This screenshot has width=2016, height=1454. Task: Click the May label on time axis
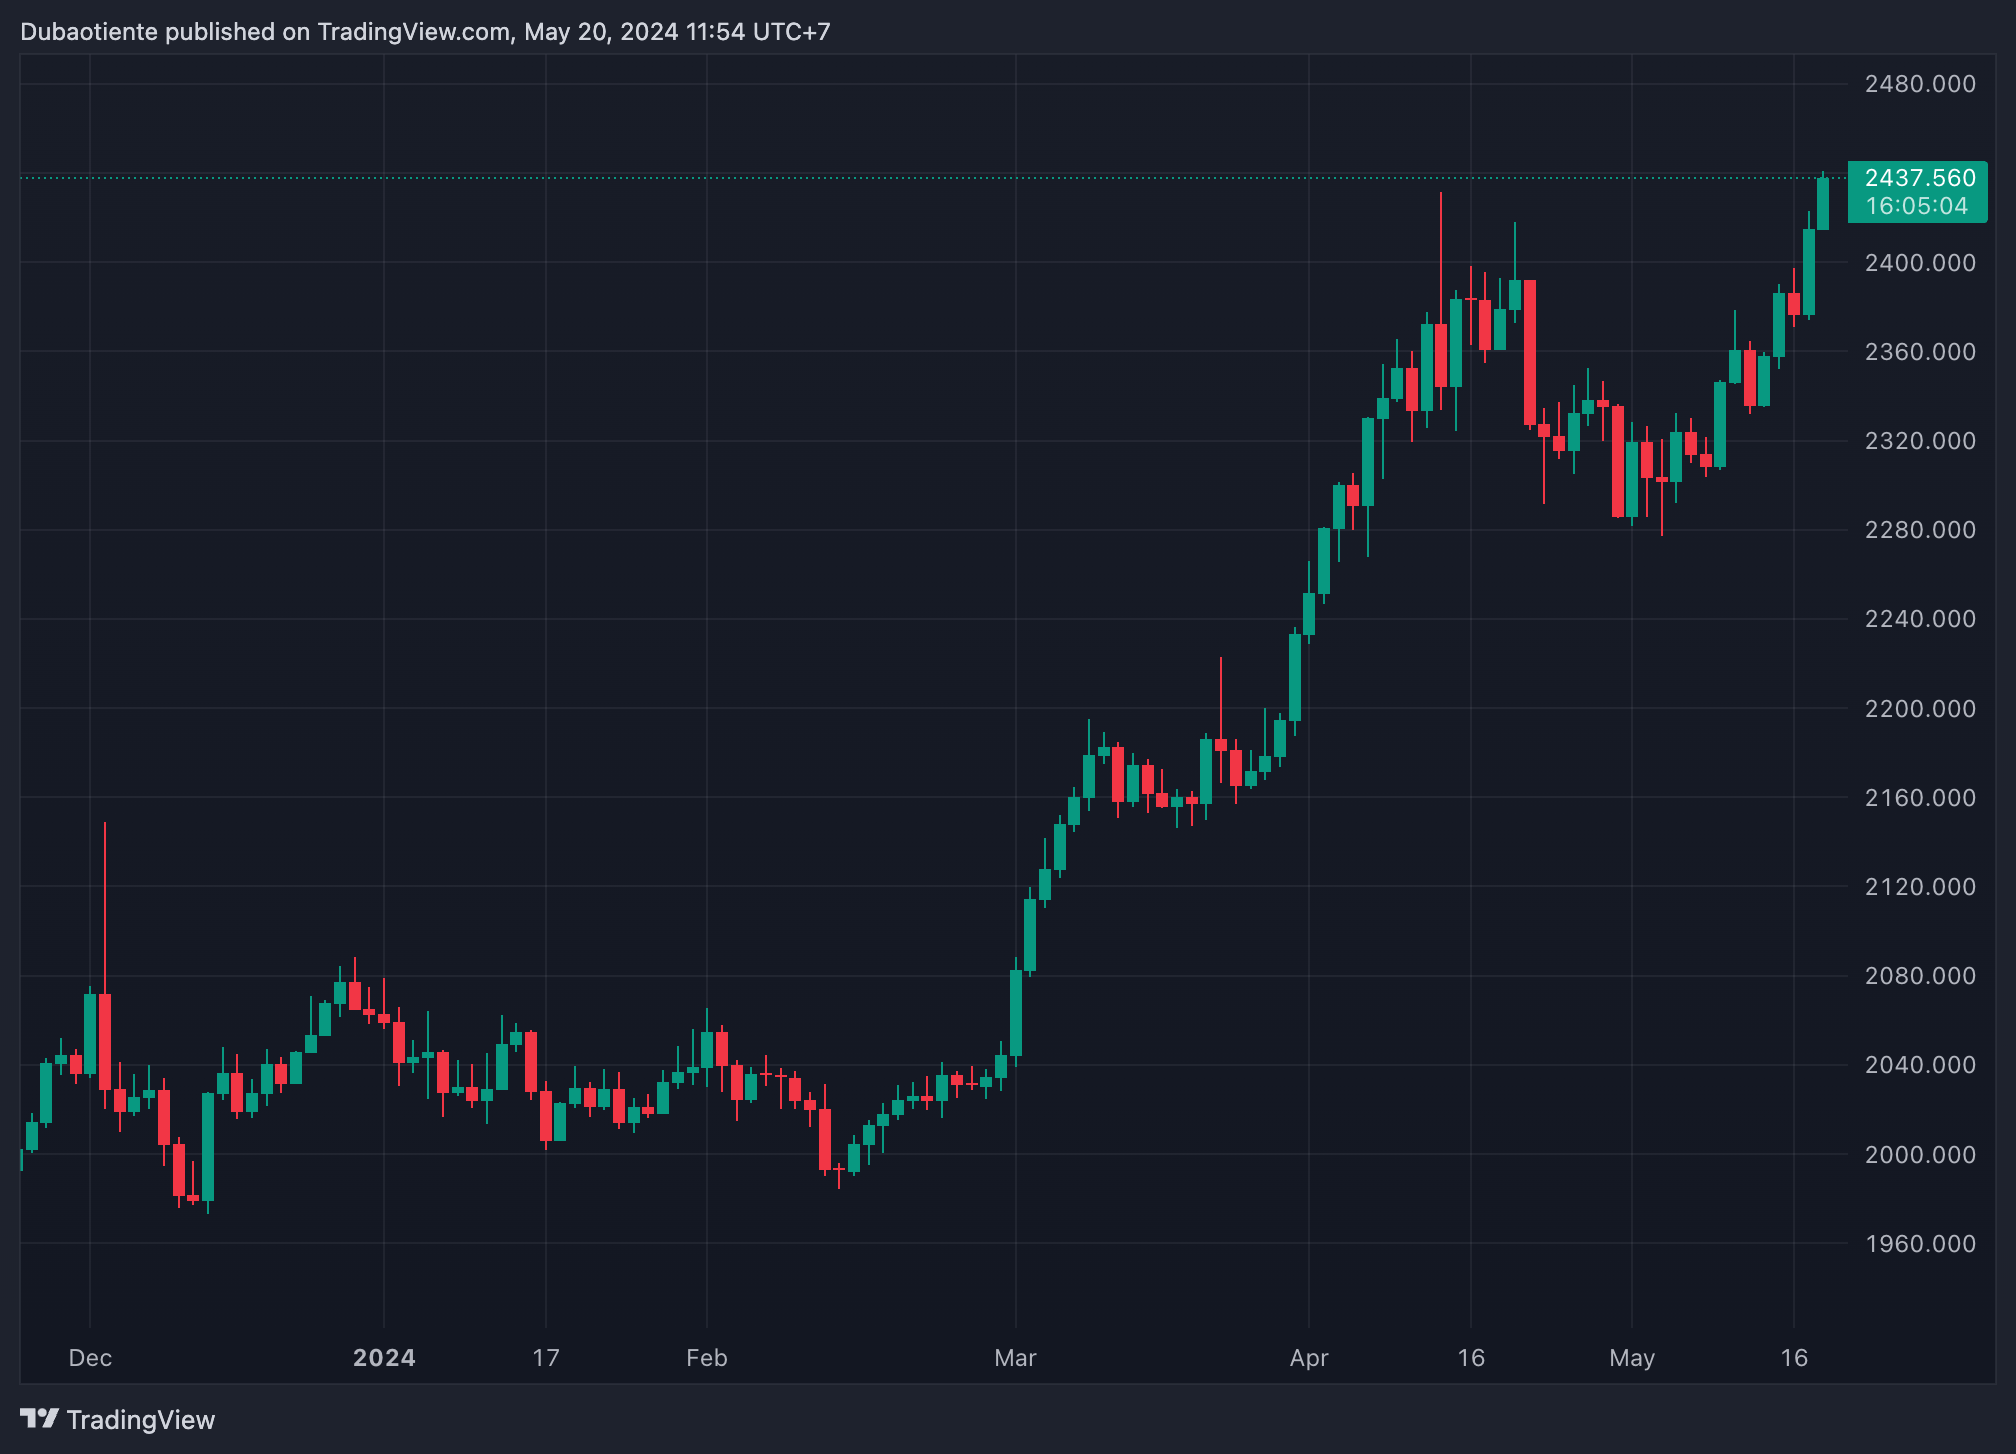(1632, 1358)
